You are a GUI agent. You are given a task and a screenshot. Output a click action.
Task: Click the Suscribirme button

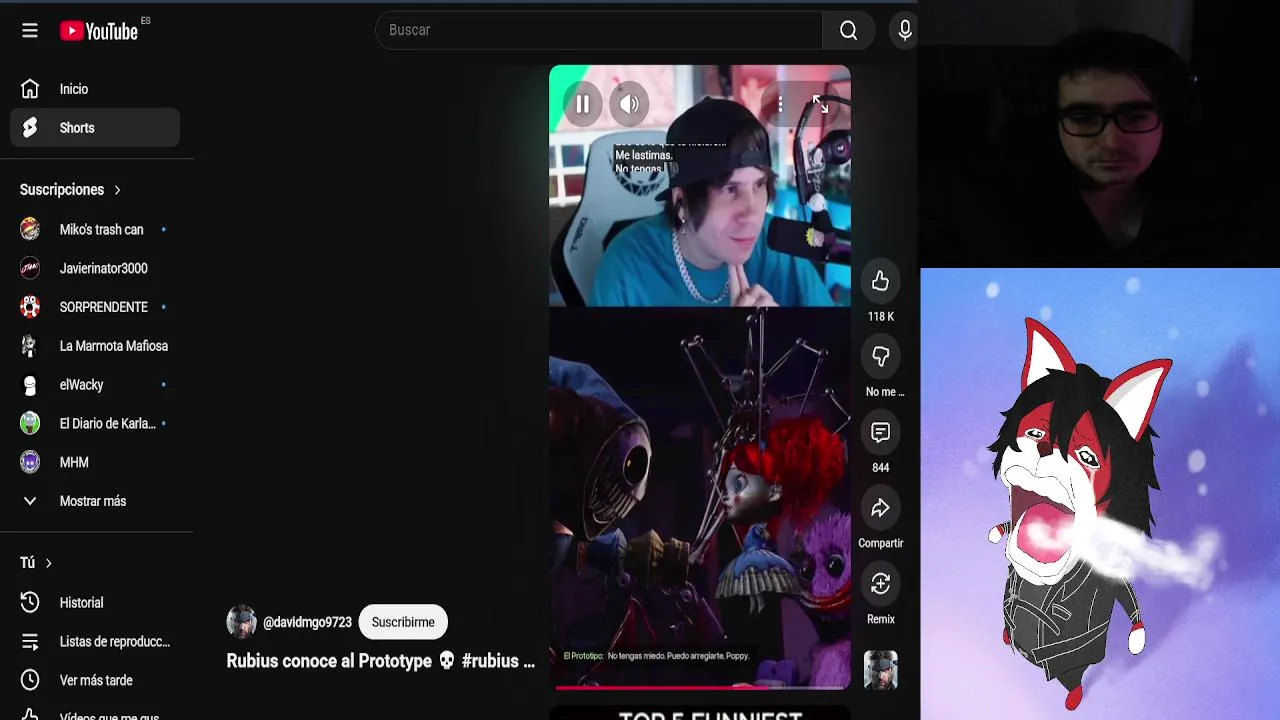coord(403,622)
